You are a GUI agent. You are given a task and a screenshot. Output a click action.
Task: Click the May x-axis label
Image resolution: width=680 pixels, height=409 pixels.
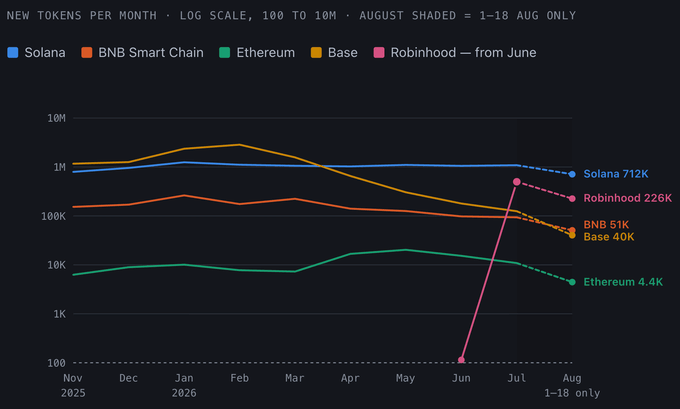pyautogui.click(x=405, y=378)
